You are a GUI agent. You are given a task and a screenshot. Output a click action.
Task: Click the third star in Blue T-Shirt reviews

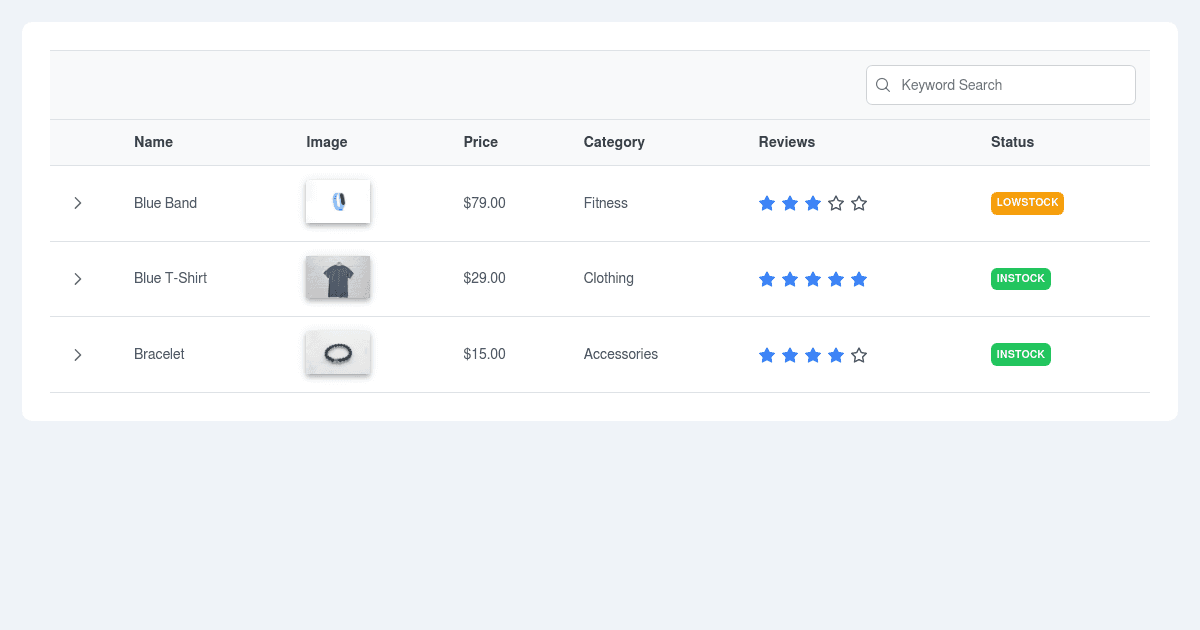point(813,279)
